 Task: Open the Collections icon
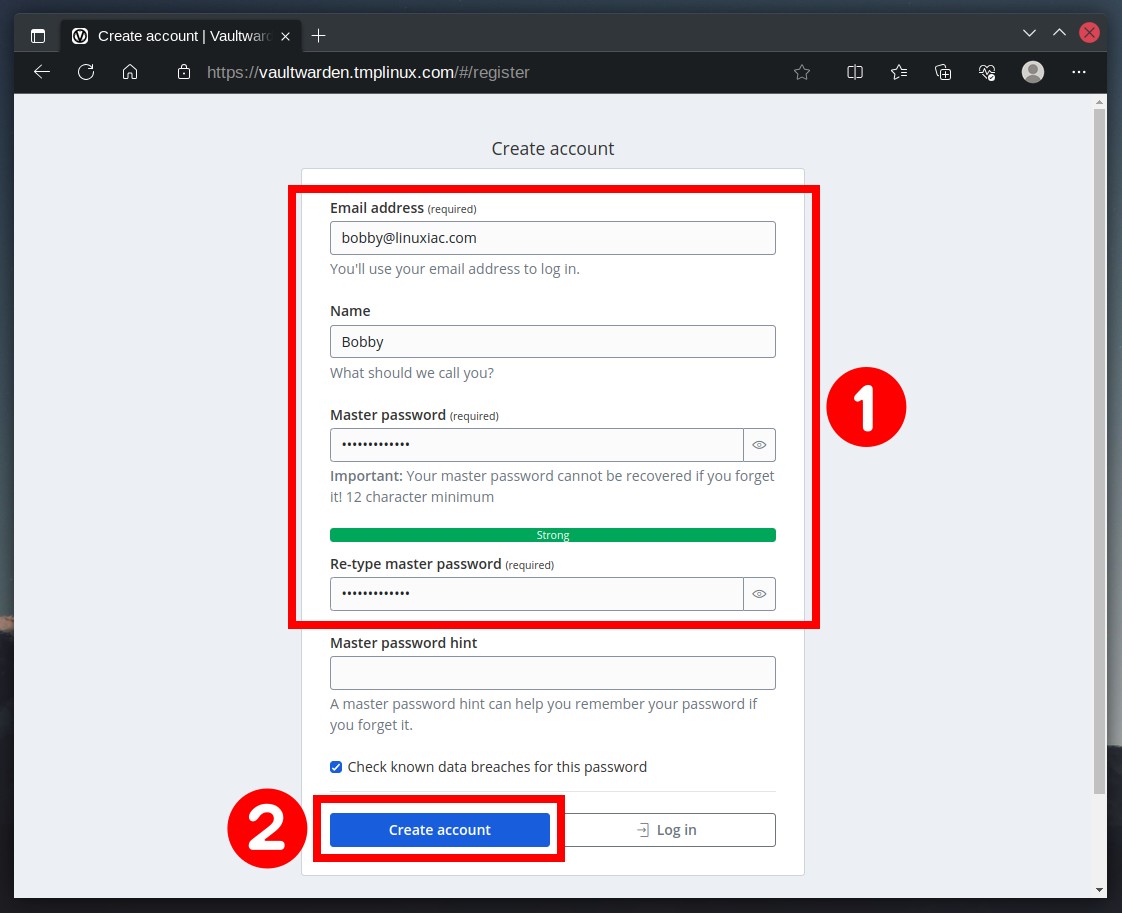(x=943, y=72)
